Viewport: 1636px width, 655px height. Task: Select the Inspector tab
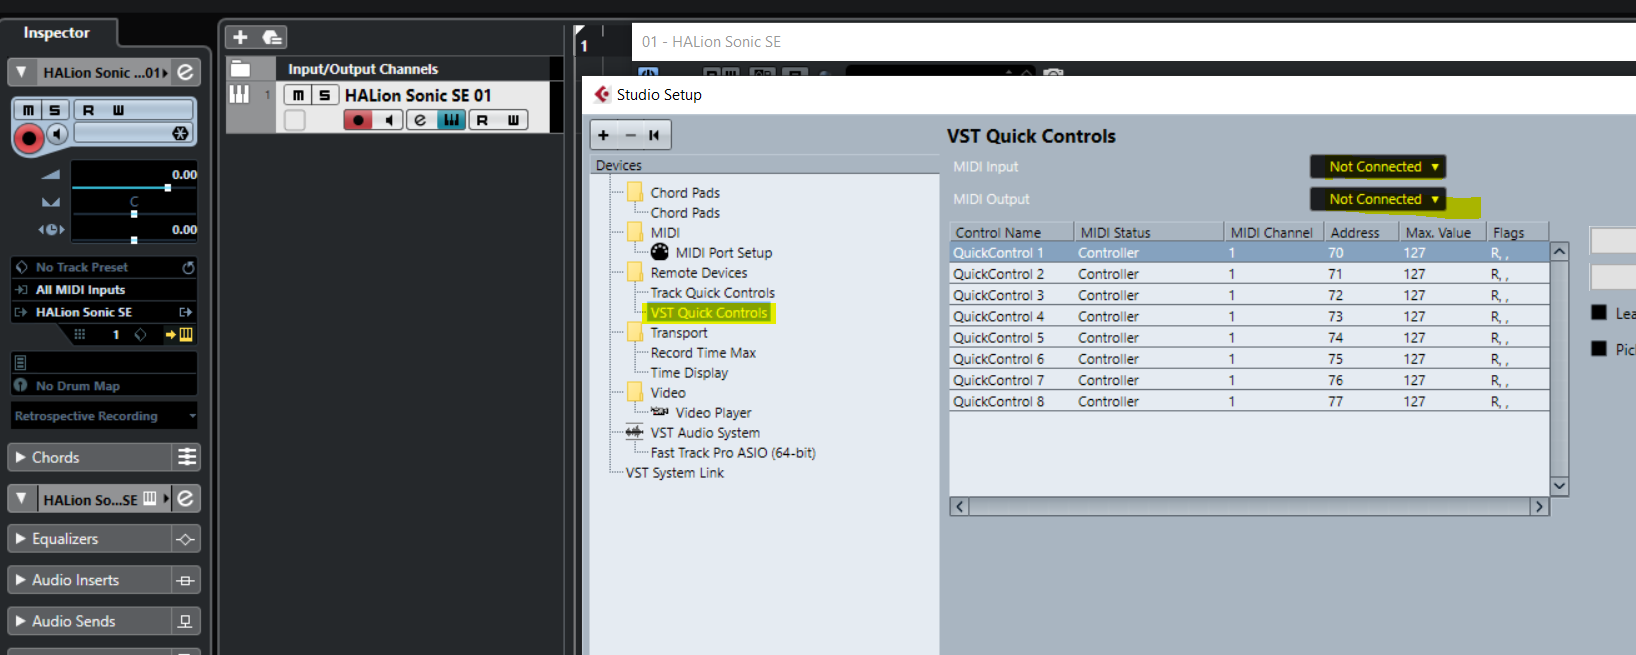tap(57, 33)
